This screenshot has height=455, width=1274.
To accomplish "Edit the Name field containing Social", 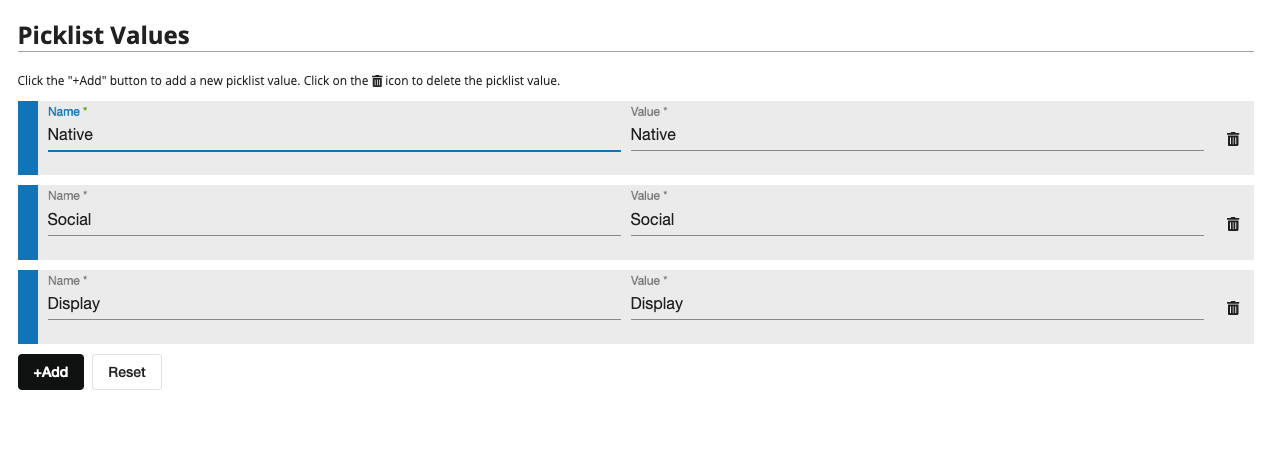I will coord(334,220).
